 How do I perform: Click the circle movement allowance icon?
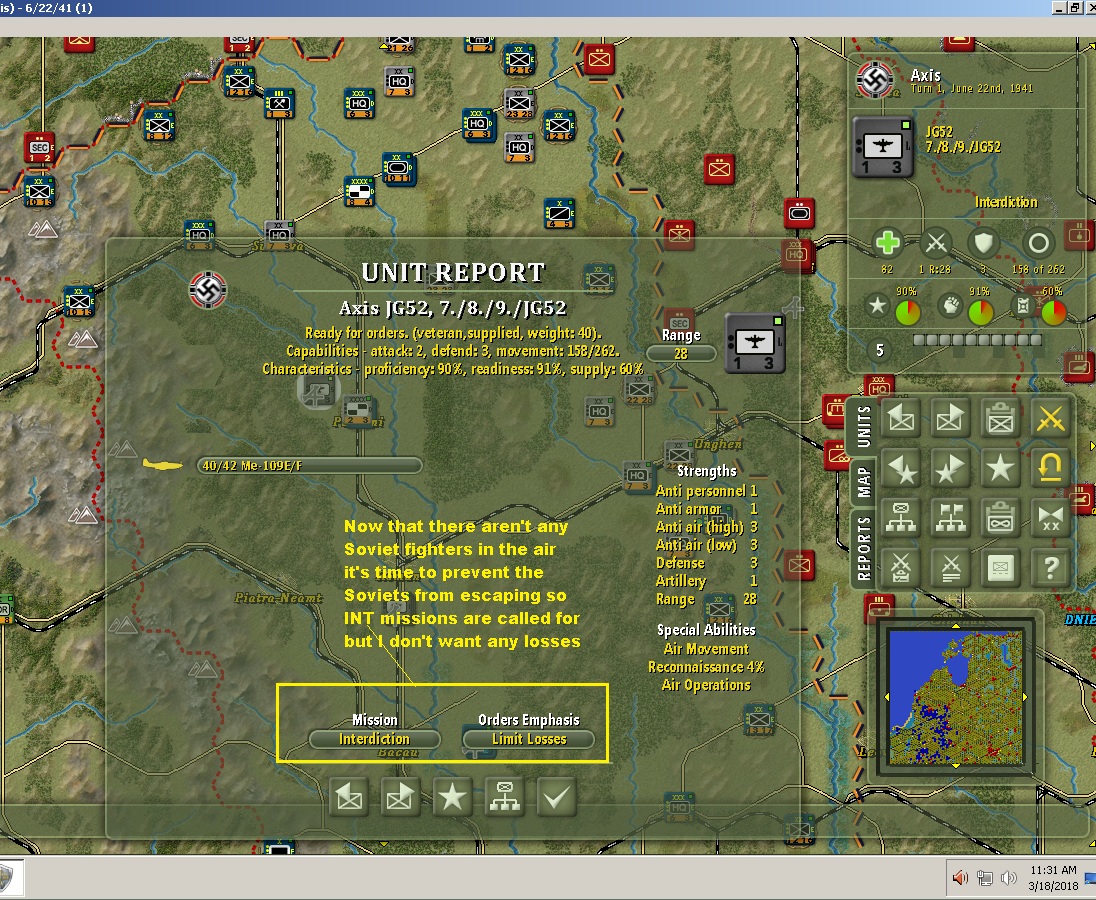coord(1039,243)
